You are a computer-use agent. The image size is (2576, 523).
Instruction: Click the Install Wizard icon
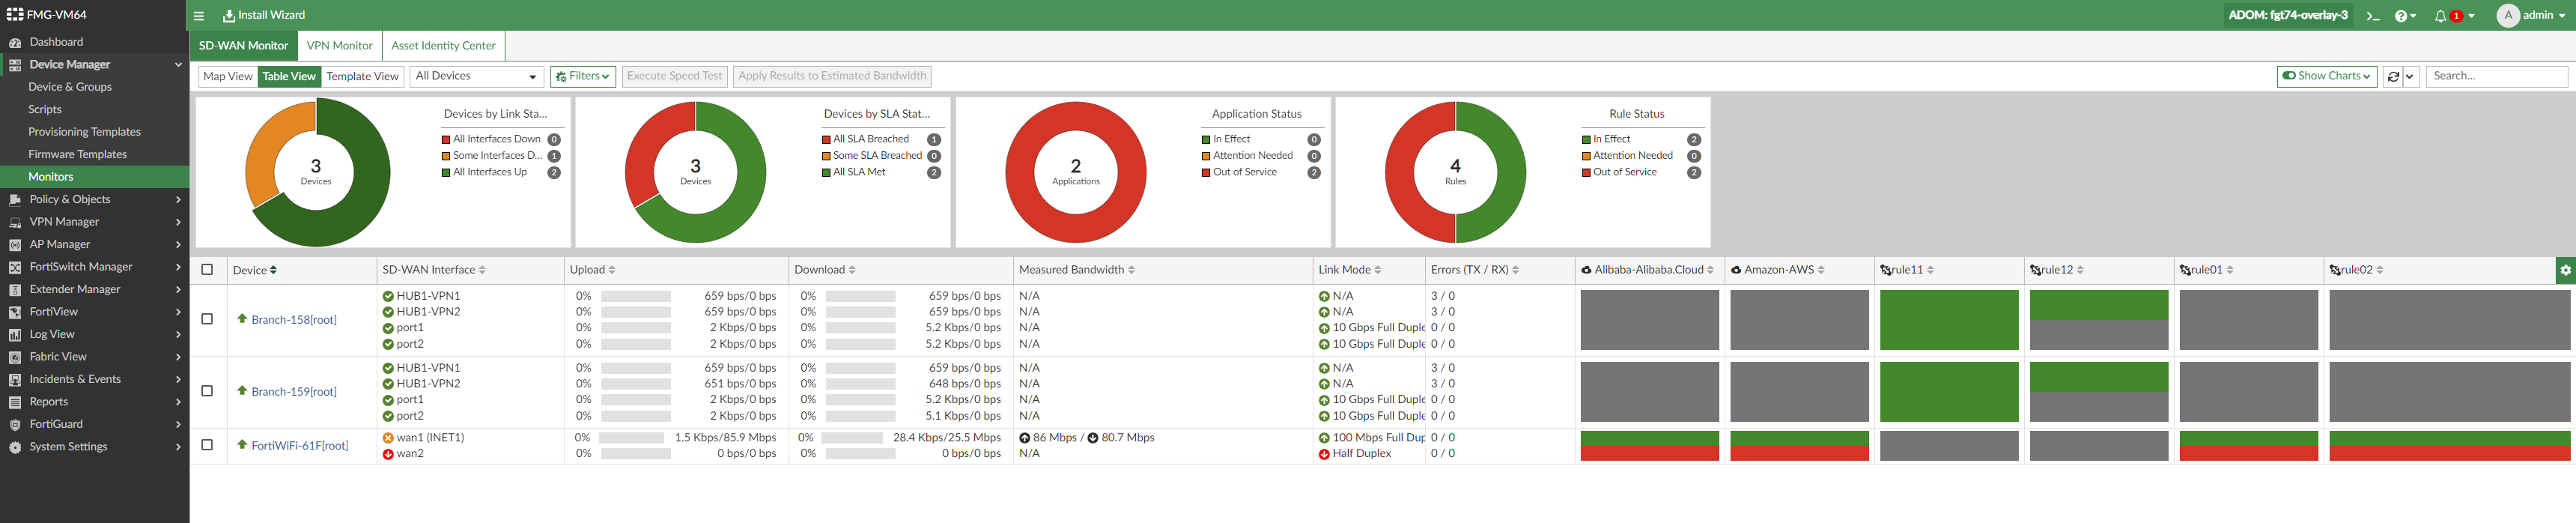229,16
